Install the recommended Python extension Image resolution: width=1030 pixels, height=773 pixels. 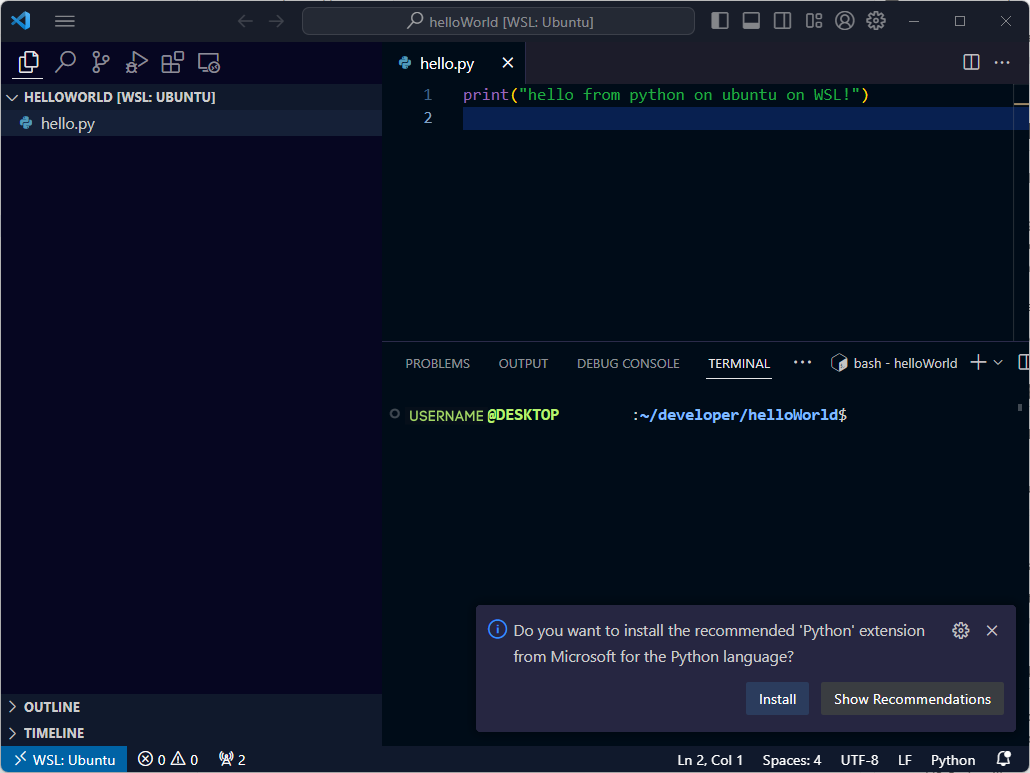[x=777, y=698]
